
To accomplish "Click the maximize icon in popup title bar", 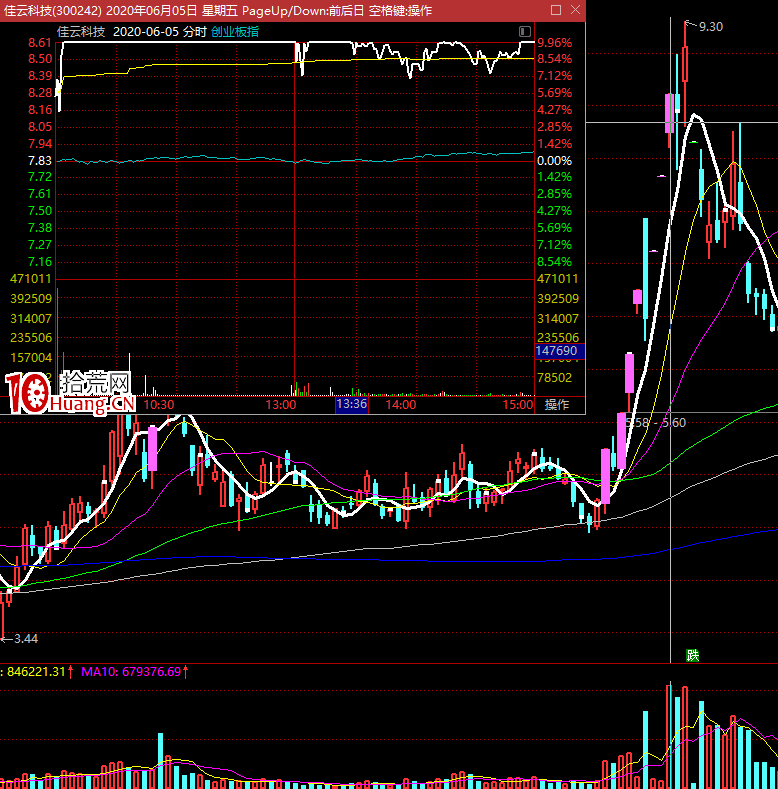I will click(555, 10).
